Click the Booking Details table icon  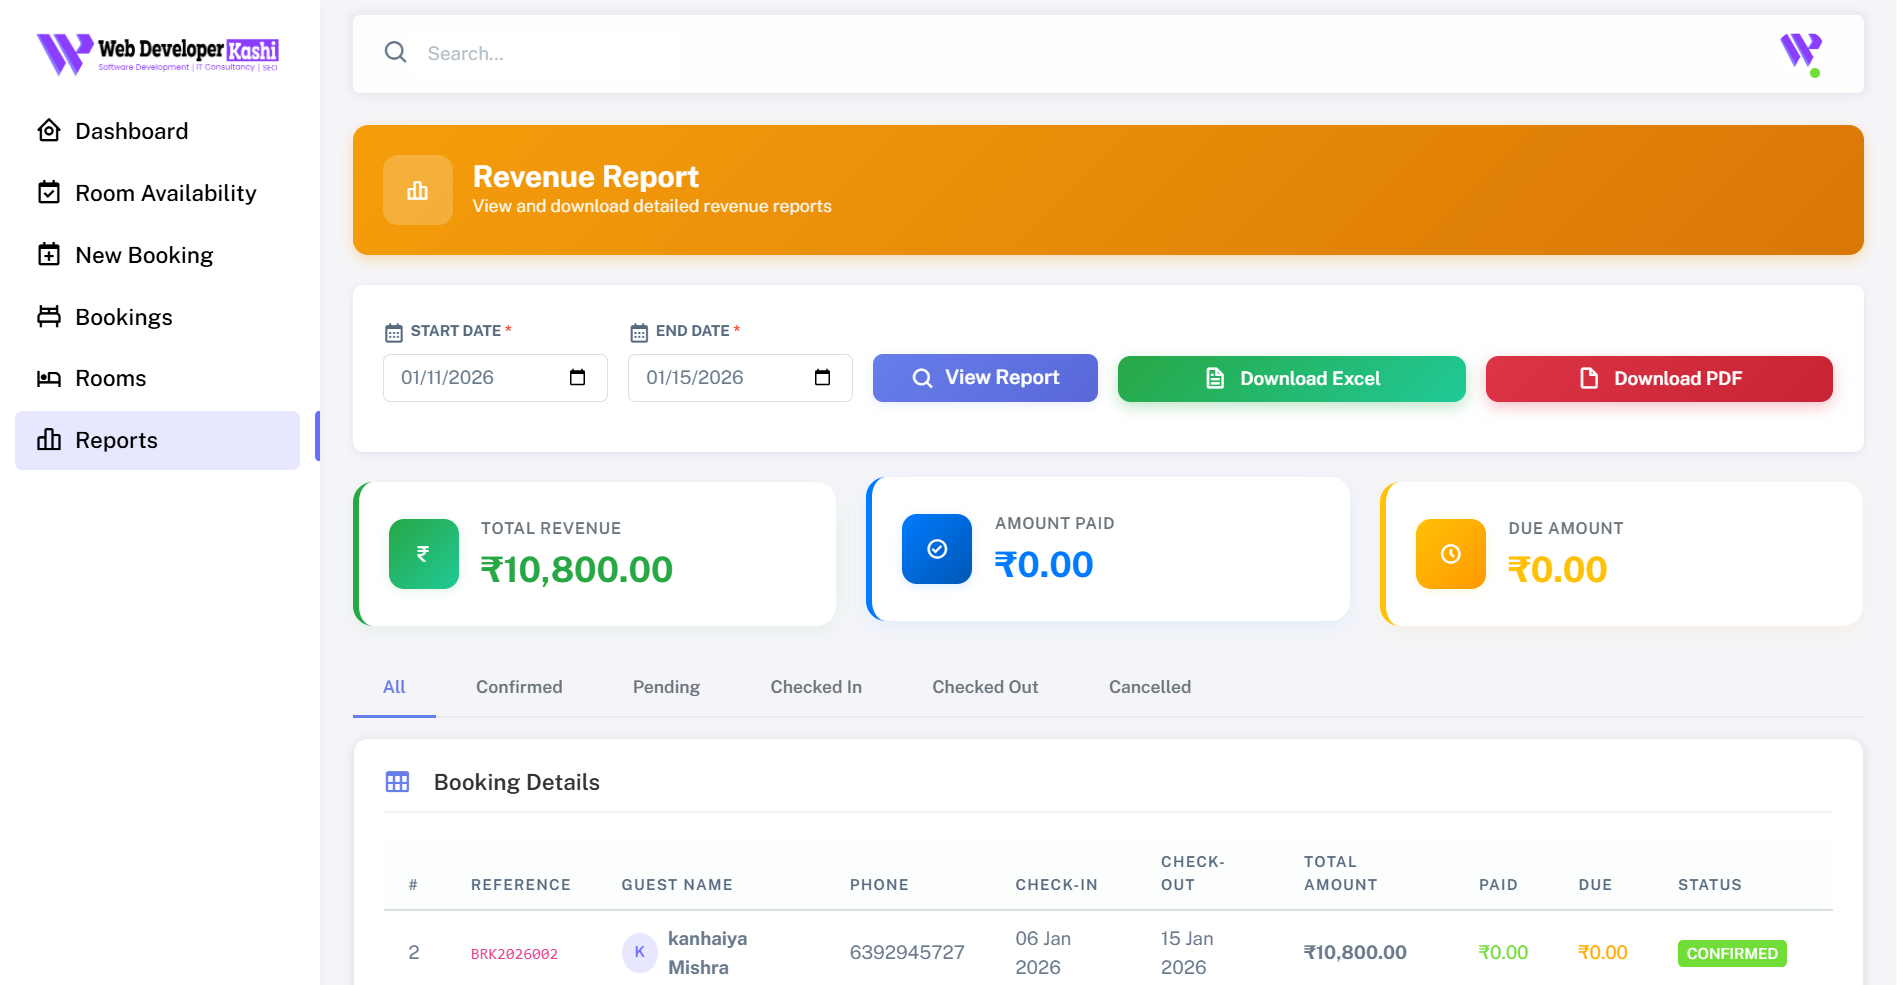coord(398,782)
